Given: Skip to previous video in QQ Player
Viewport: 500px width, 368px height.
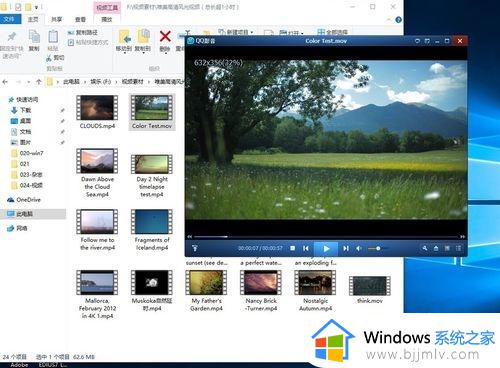Looking at the screenshot, I should tap(306, 248).
